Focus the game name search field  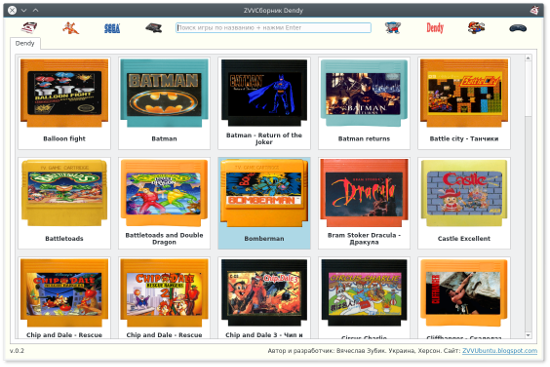pyautogui.click(x=273, y=28)
